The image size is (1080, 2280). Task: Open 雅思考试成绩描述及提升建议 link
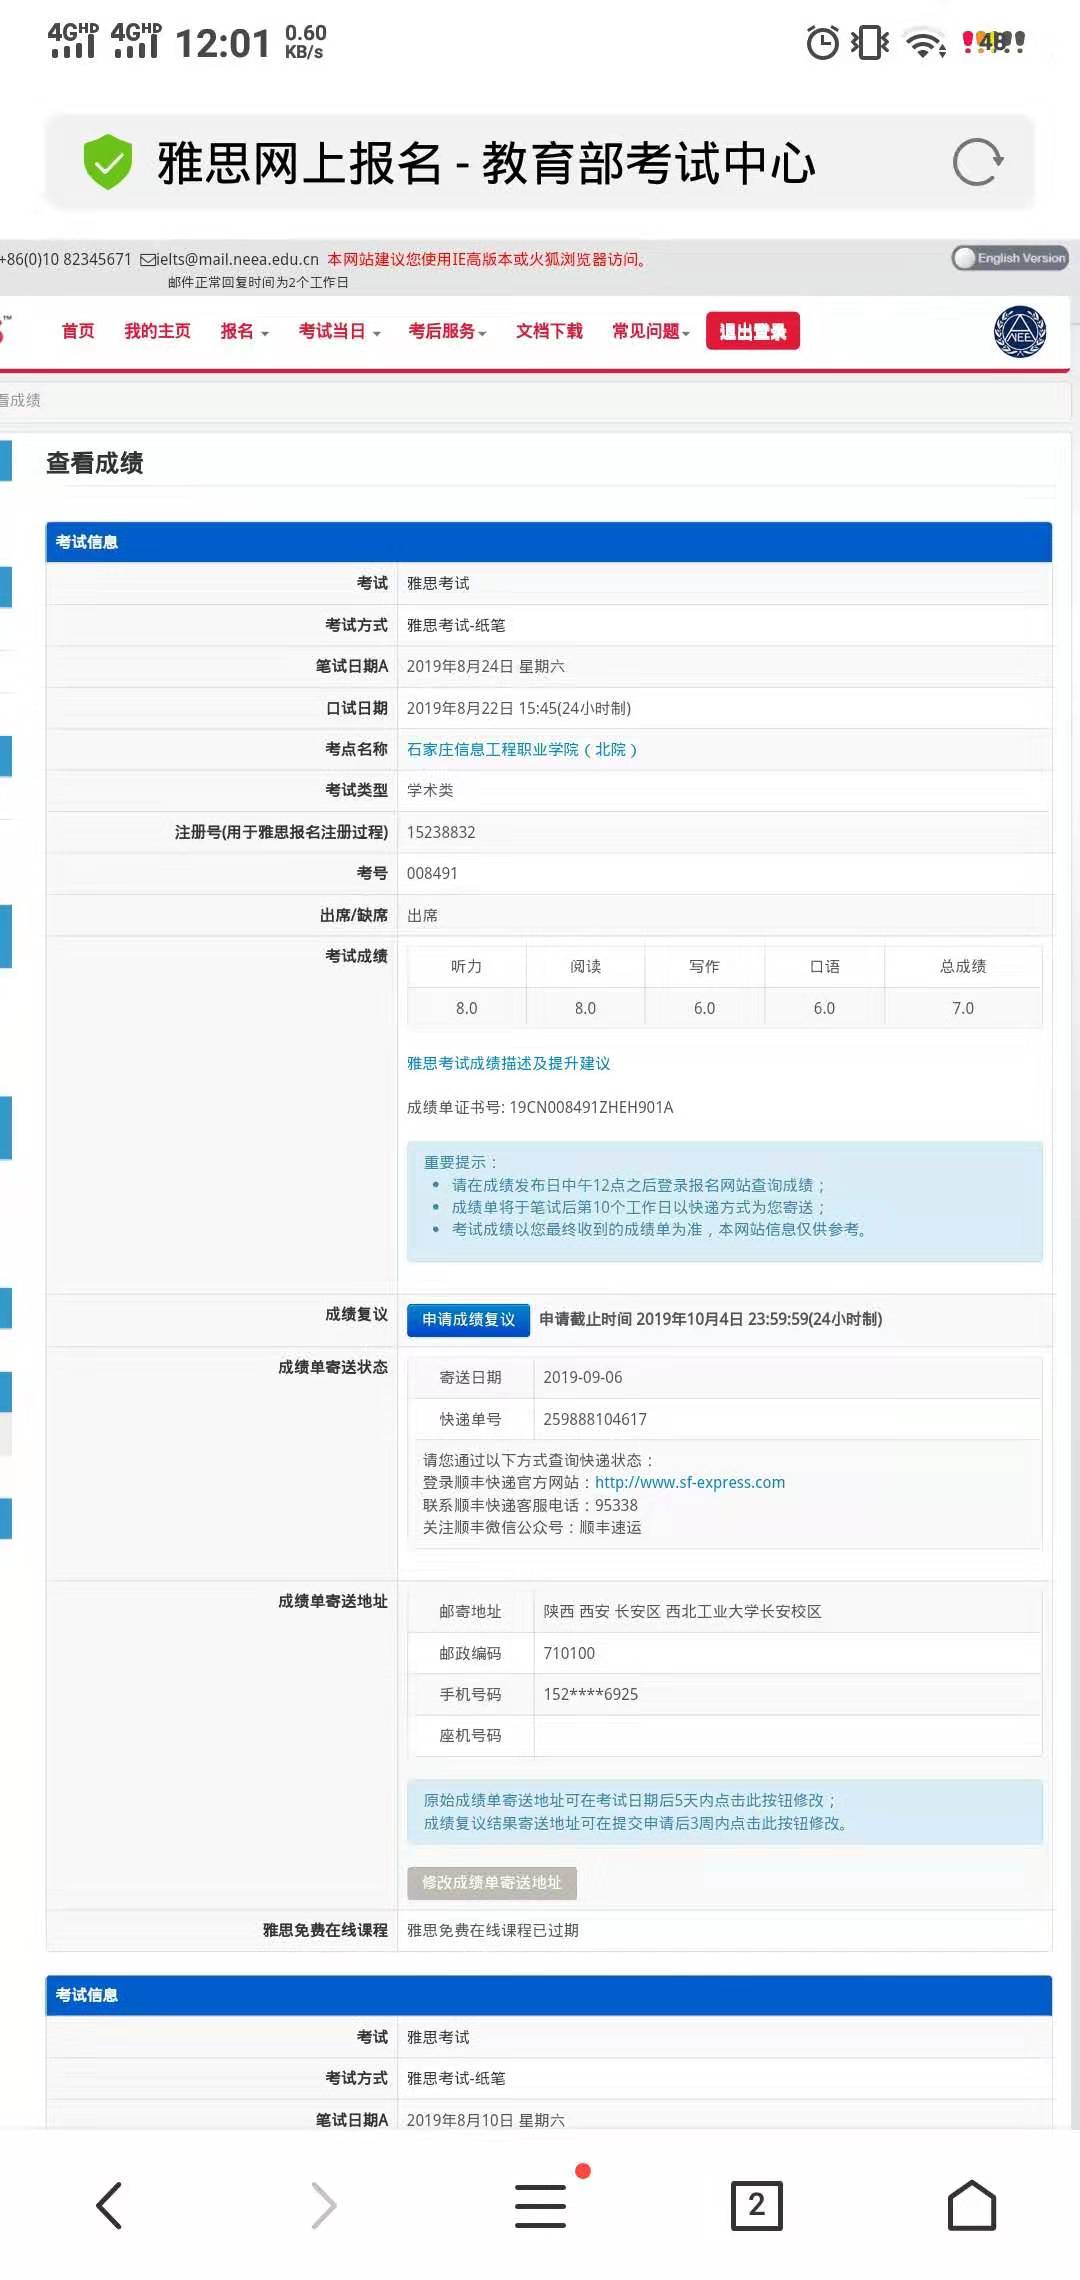[x=508, y=1064]
